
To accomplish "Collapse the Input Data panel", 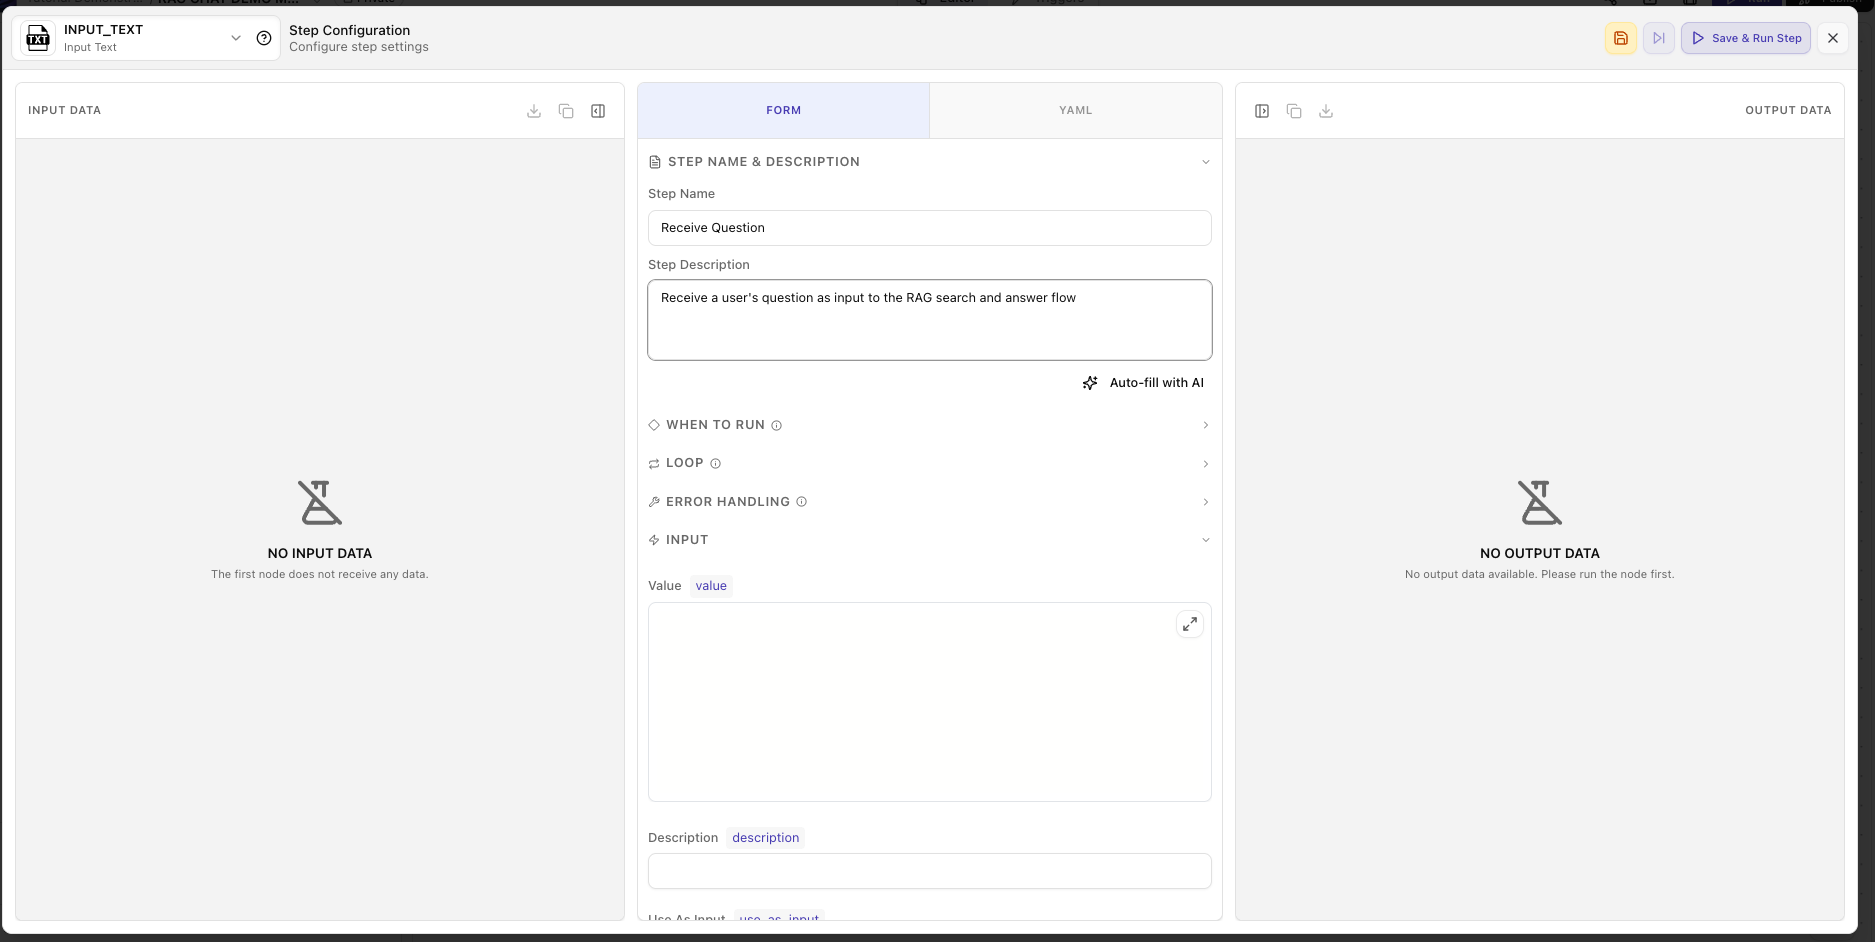I will click(x=598, y=111).
